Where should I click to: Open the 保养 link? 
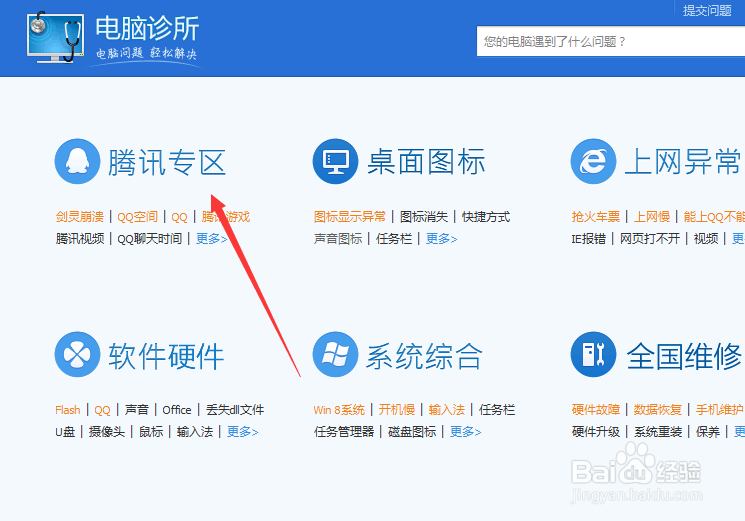tap(708, 432)
